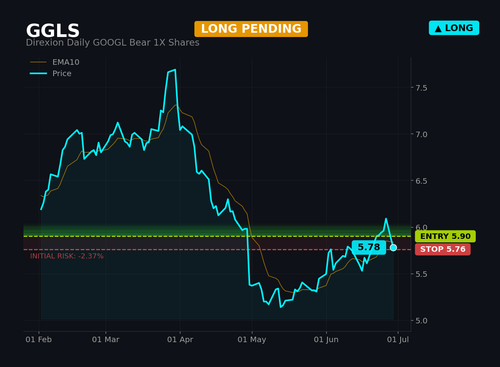Toggle the EMA10 legend label
This screenshot has width=500, height=367.
[x=66, y=62]
